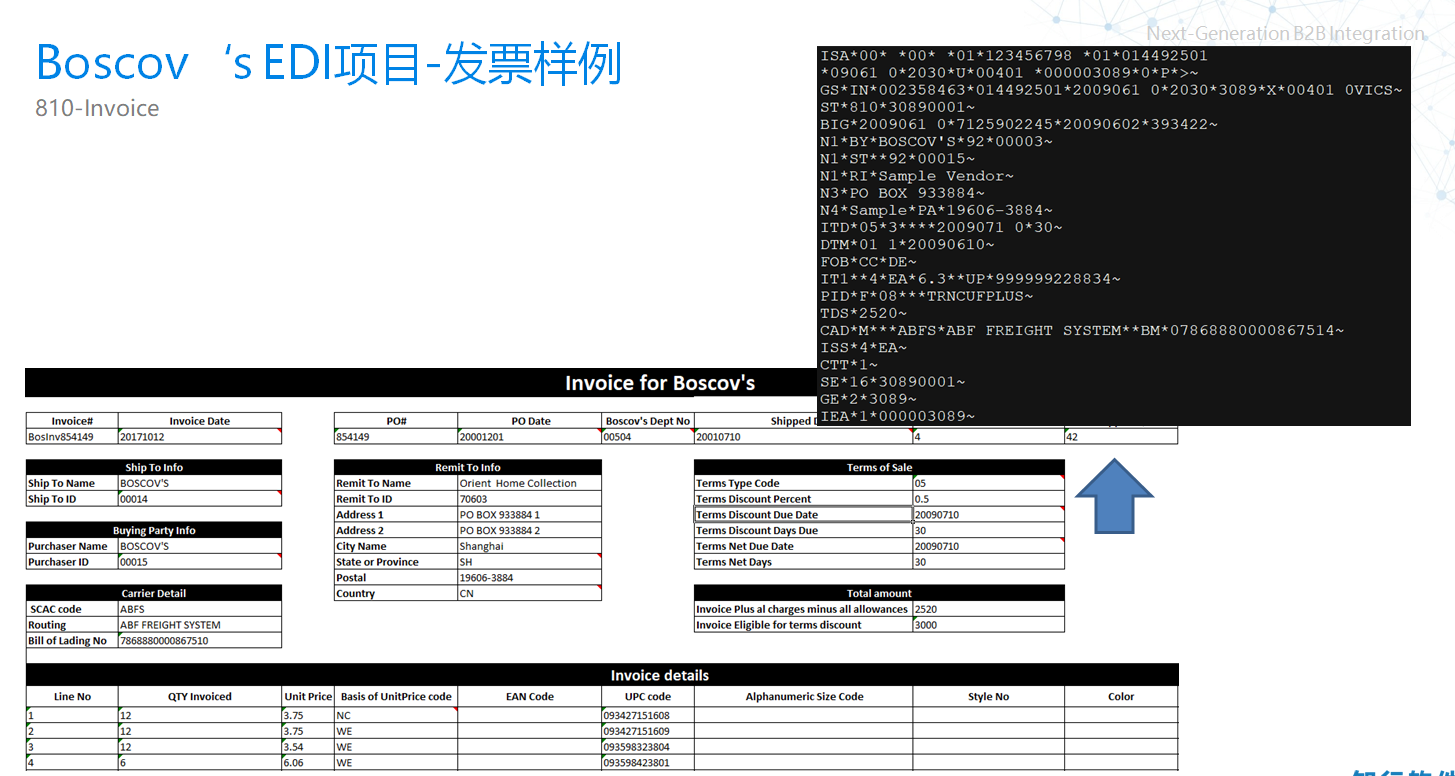
Task: Select the "Invoice details" header bar
Action: point(602,675)
